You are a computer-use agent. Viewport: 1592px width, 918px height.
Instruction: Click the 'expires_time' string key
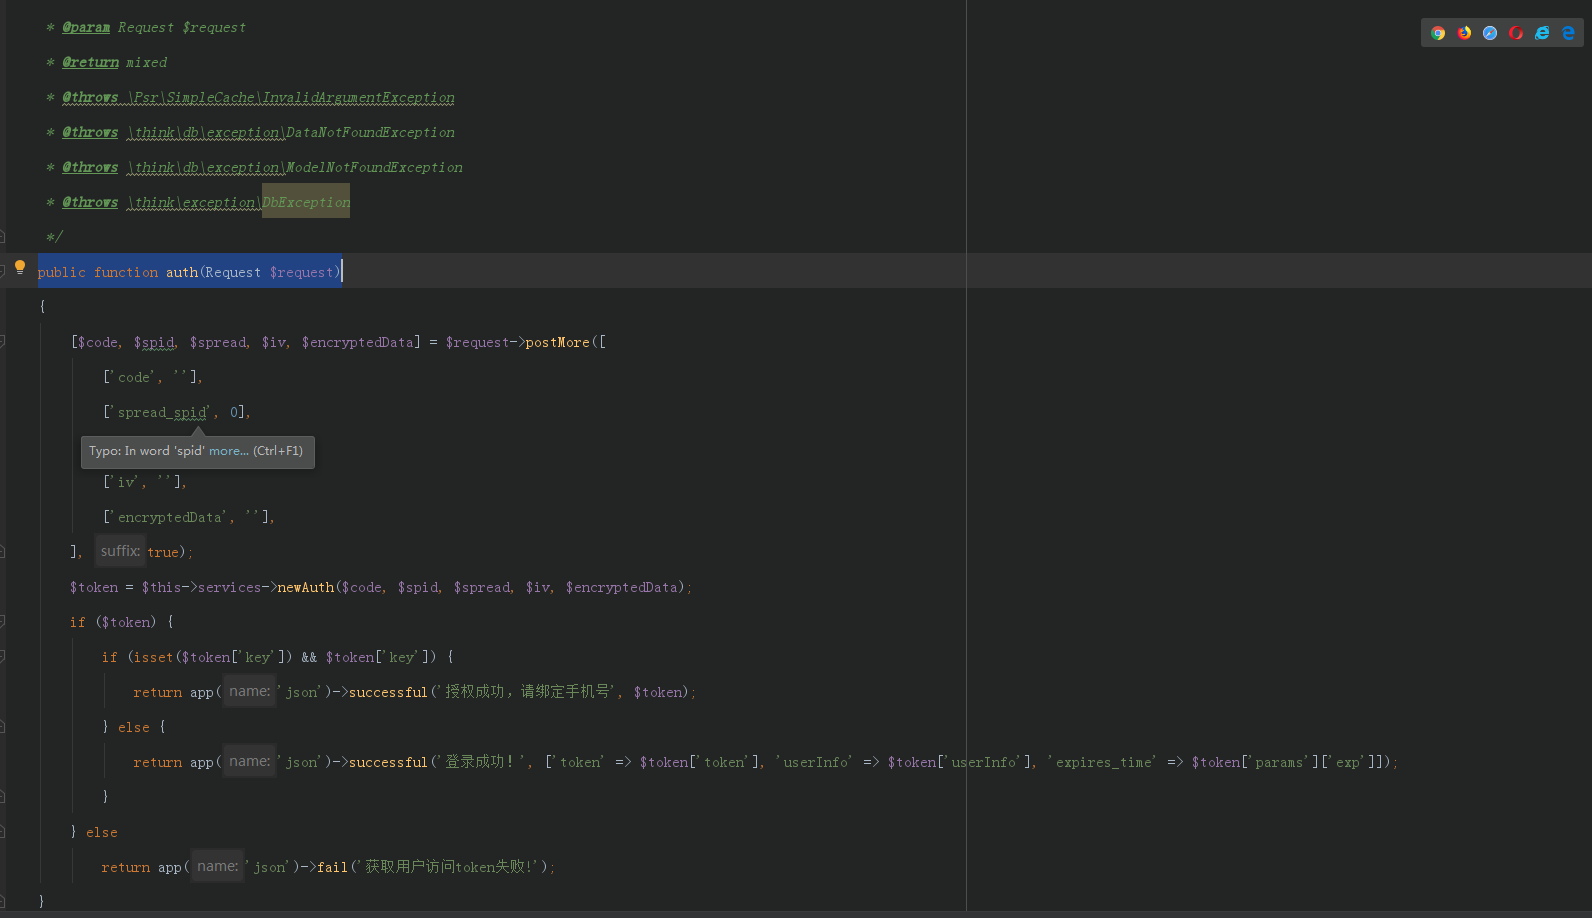click(1104, 762)
